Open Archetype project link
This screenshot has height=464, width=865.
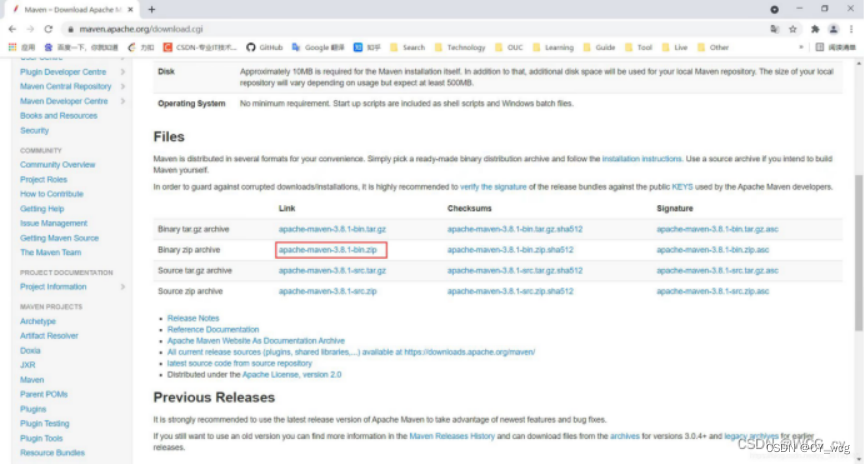click(x=38, y=322)
